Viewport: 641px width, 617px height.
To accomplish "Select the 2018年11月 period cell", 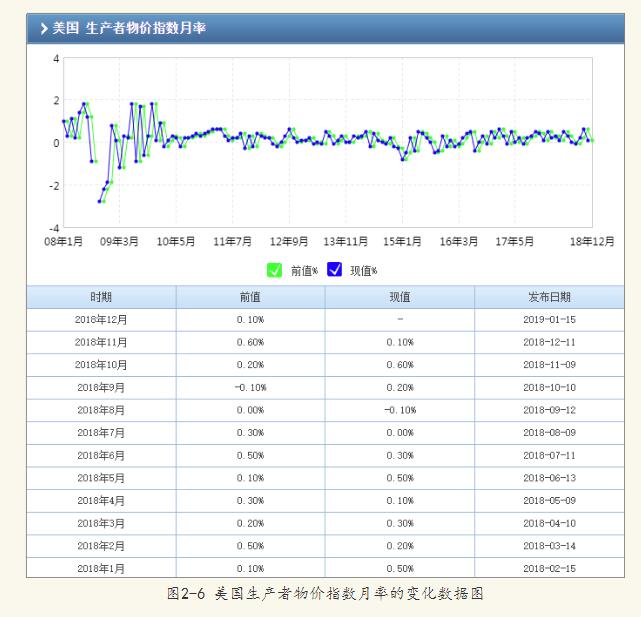I will coord(101,342).
